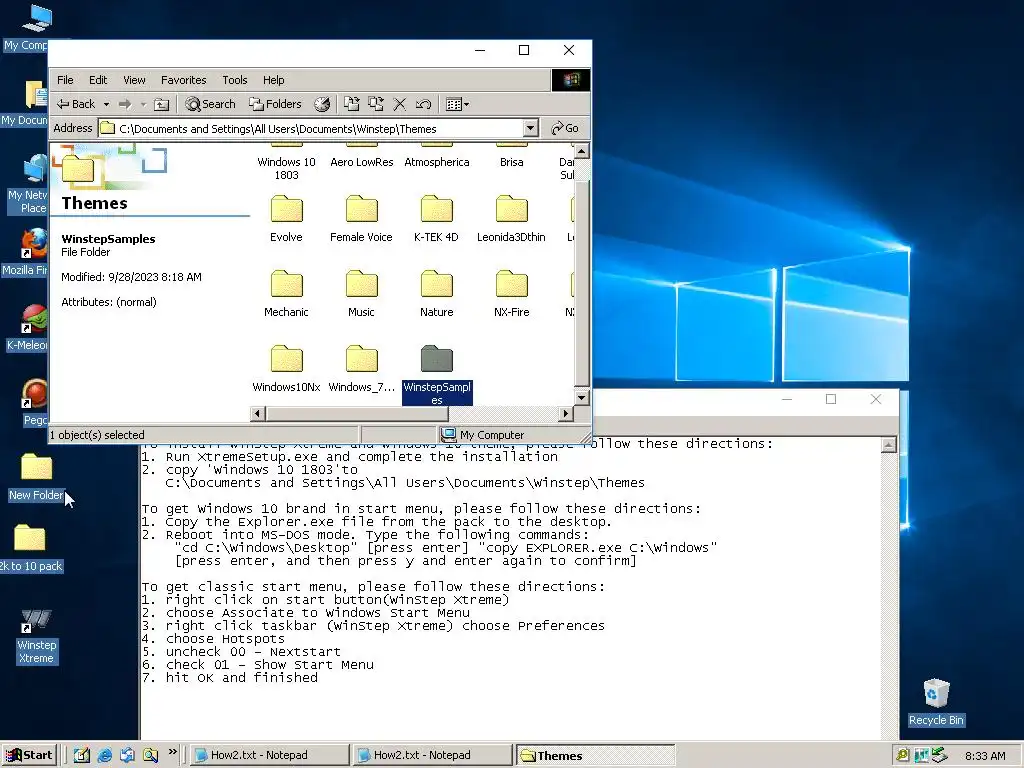Expand the Back history dropdown arrow

point(106,104)
